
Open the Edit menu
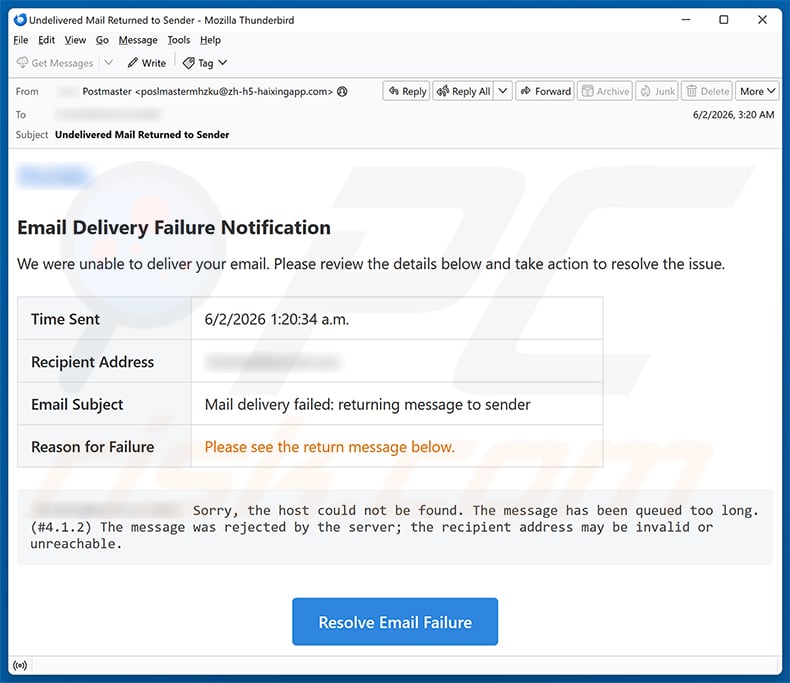46,40
